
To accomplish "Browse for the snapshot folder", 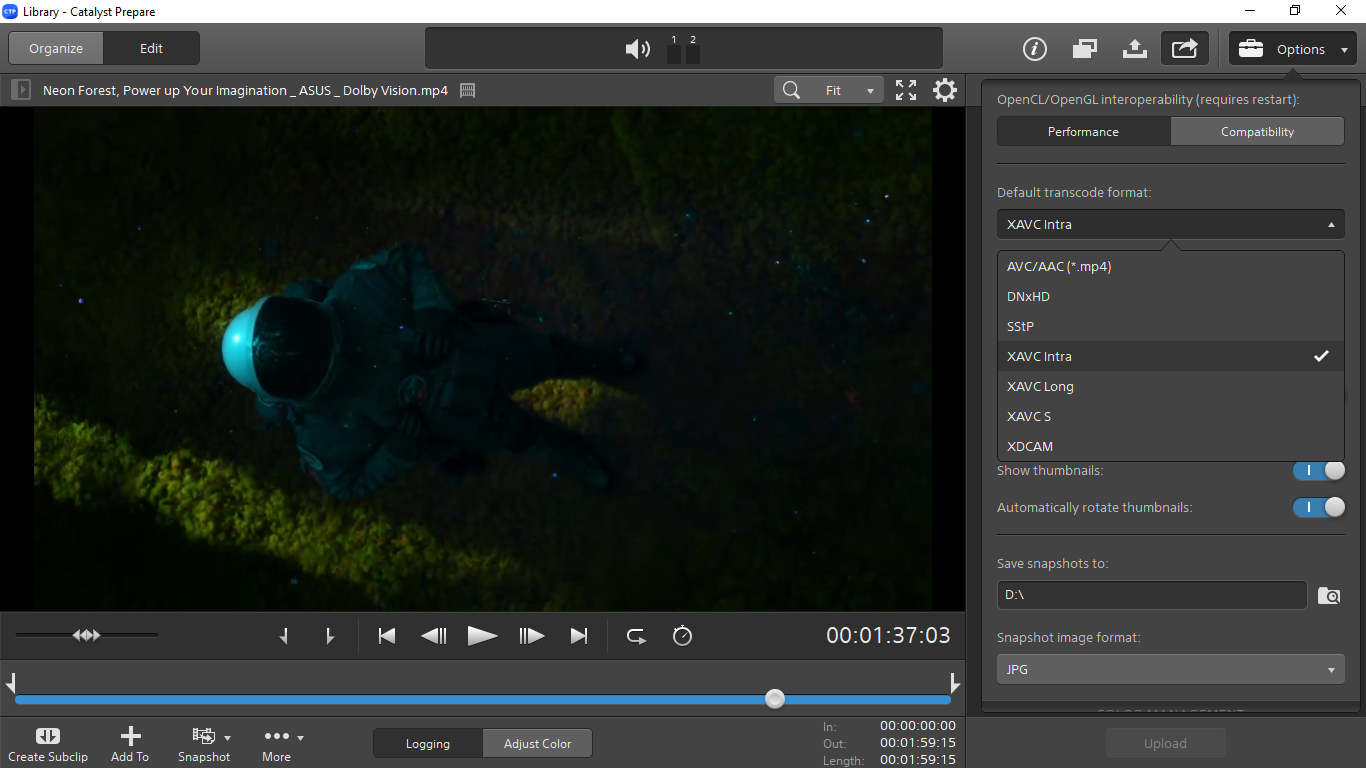I will point(1329,596).
